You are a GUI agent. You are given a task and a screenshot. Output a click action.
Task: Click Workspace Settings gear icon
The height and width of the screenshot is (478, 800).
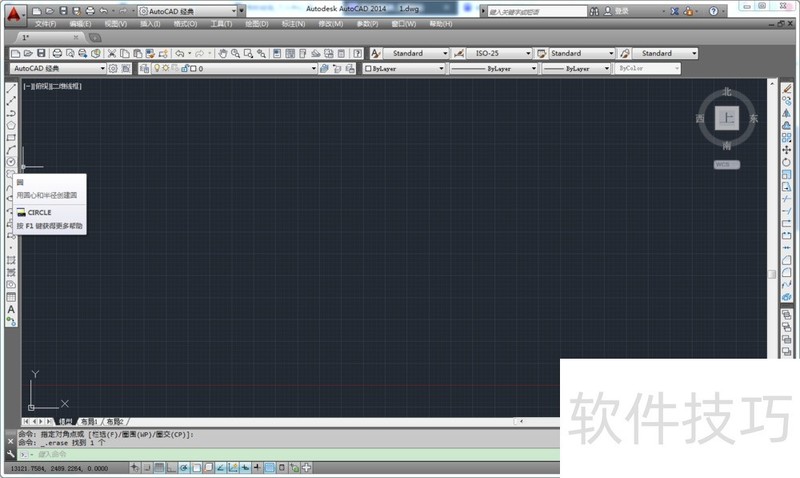pyautogui.click(x=113, y=68)
